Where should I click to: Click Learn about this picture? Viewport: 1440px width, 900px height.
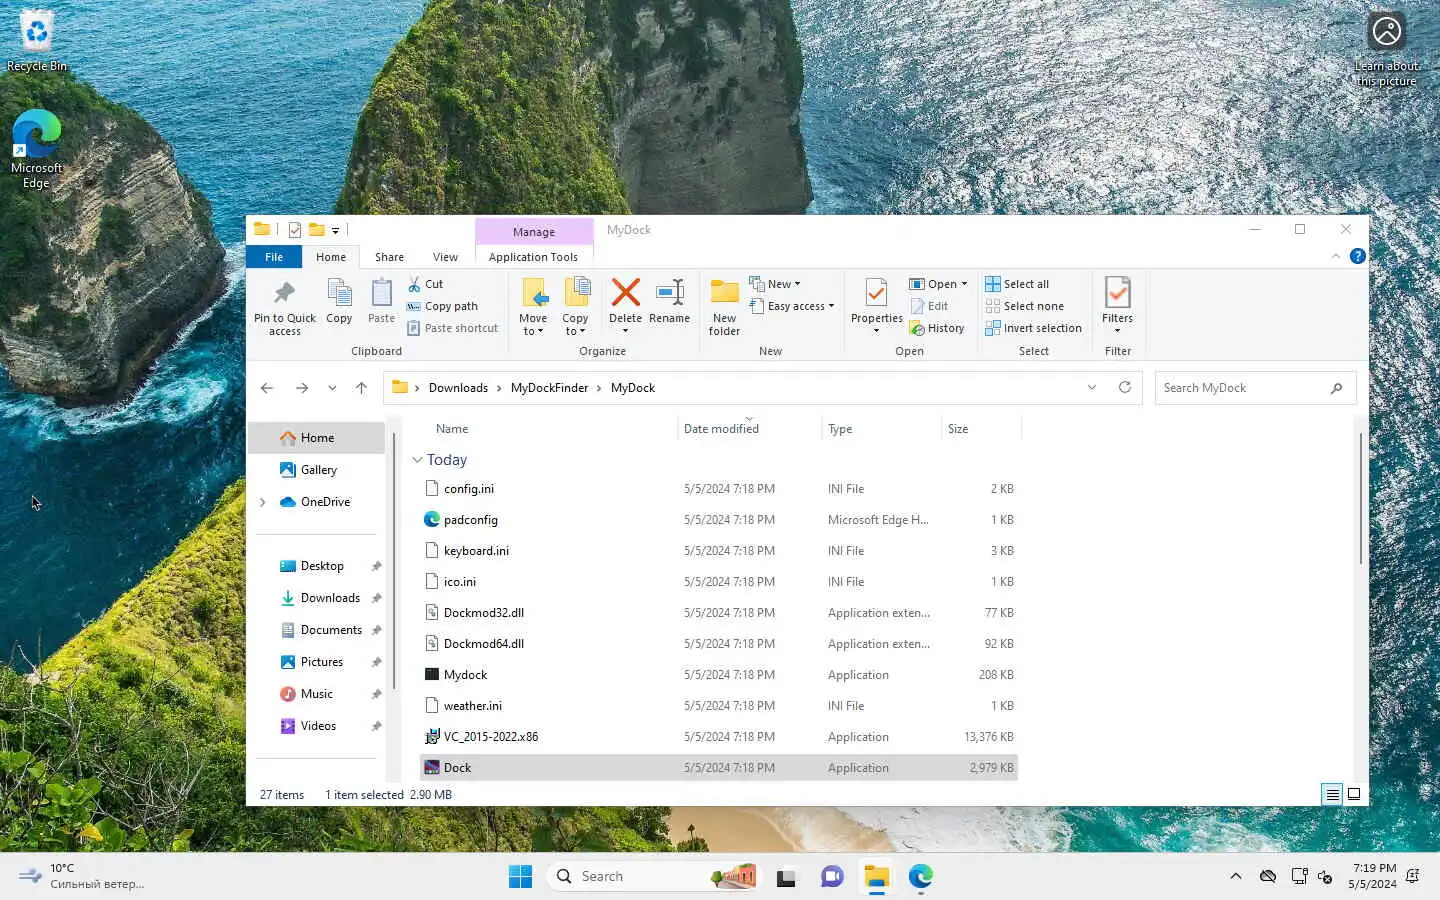point(1386,50)
